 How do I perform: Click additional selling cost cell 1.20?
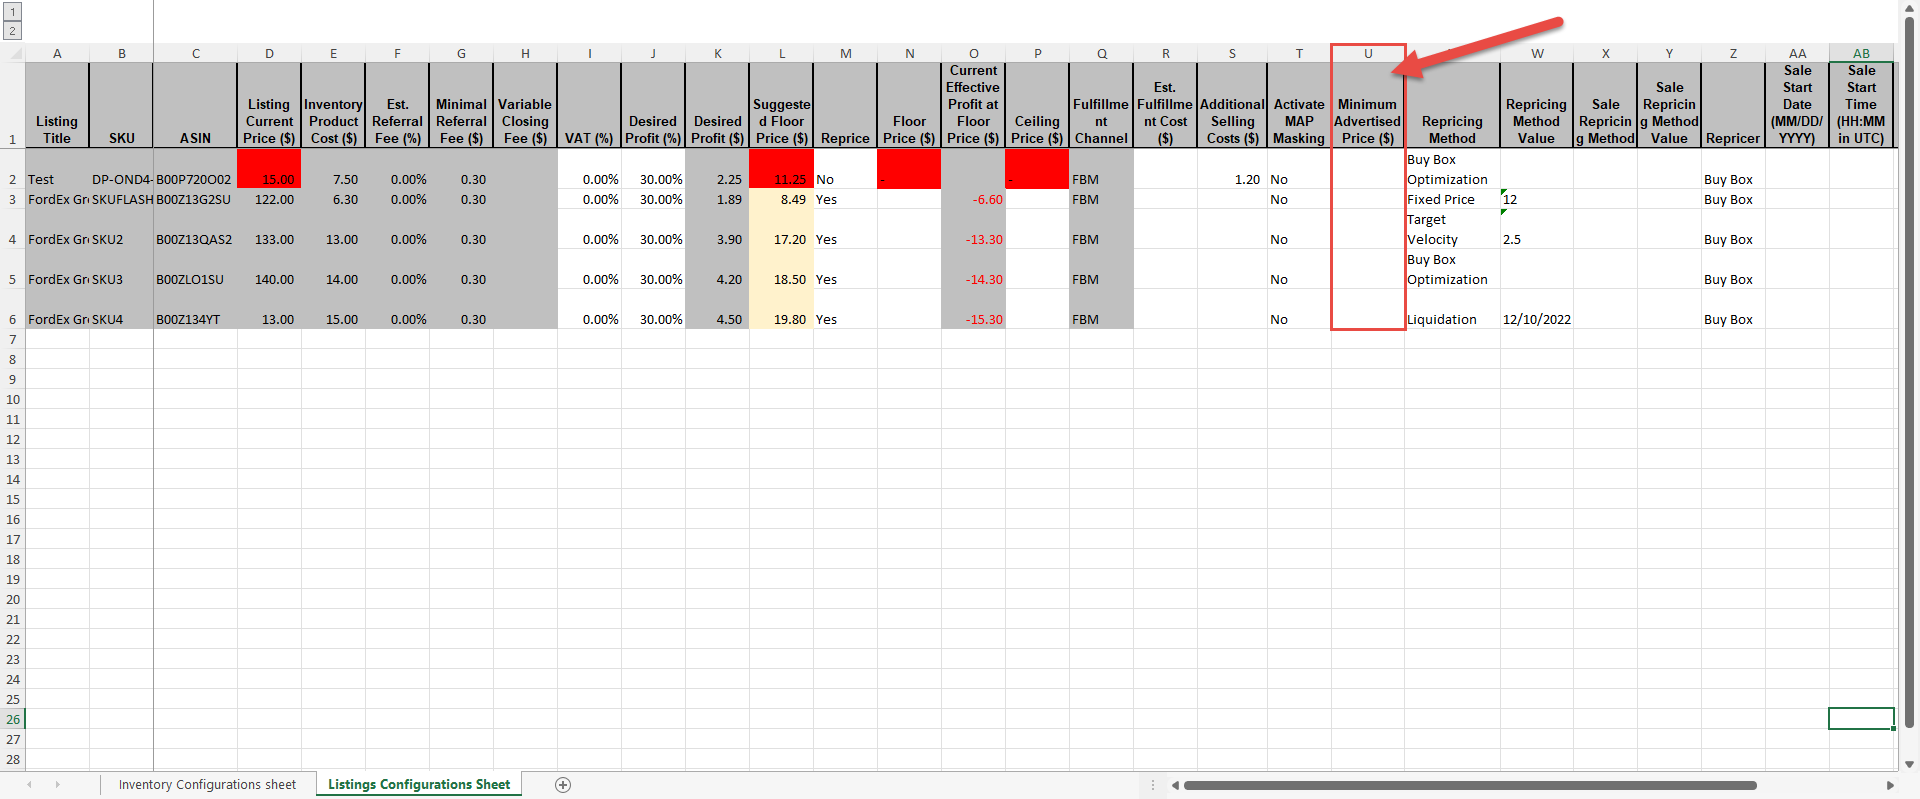point(1232,169)
